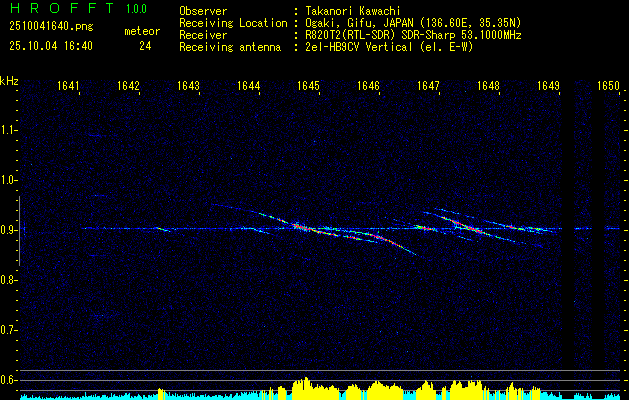Click the kHz axis unit label
The width and height of the screenshot is (629, 400).
[x=10, y=81]
